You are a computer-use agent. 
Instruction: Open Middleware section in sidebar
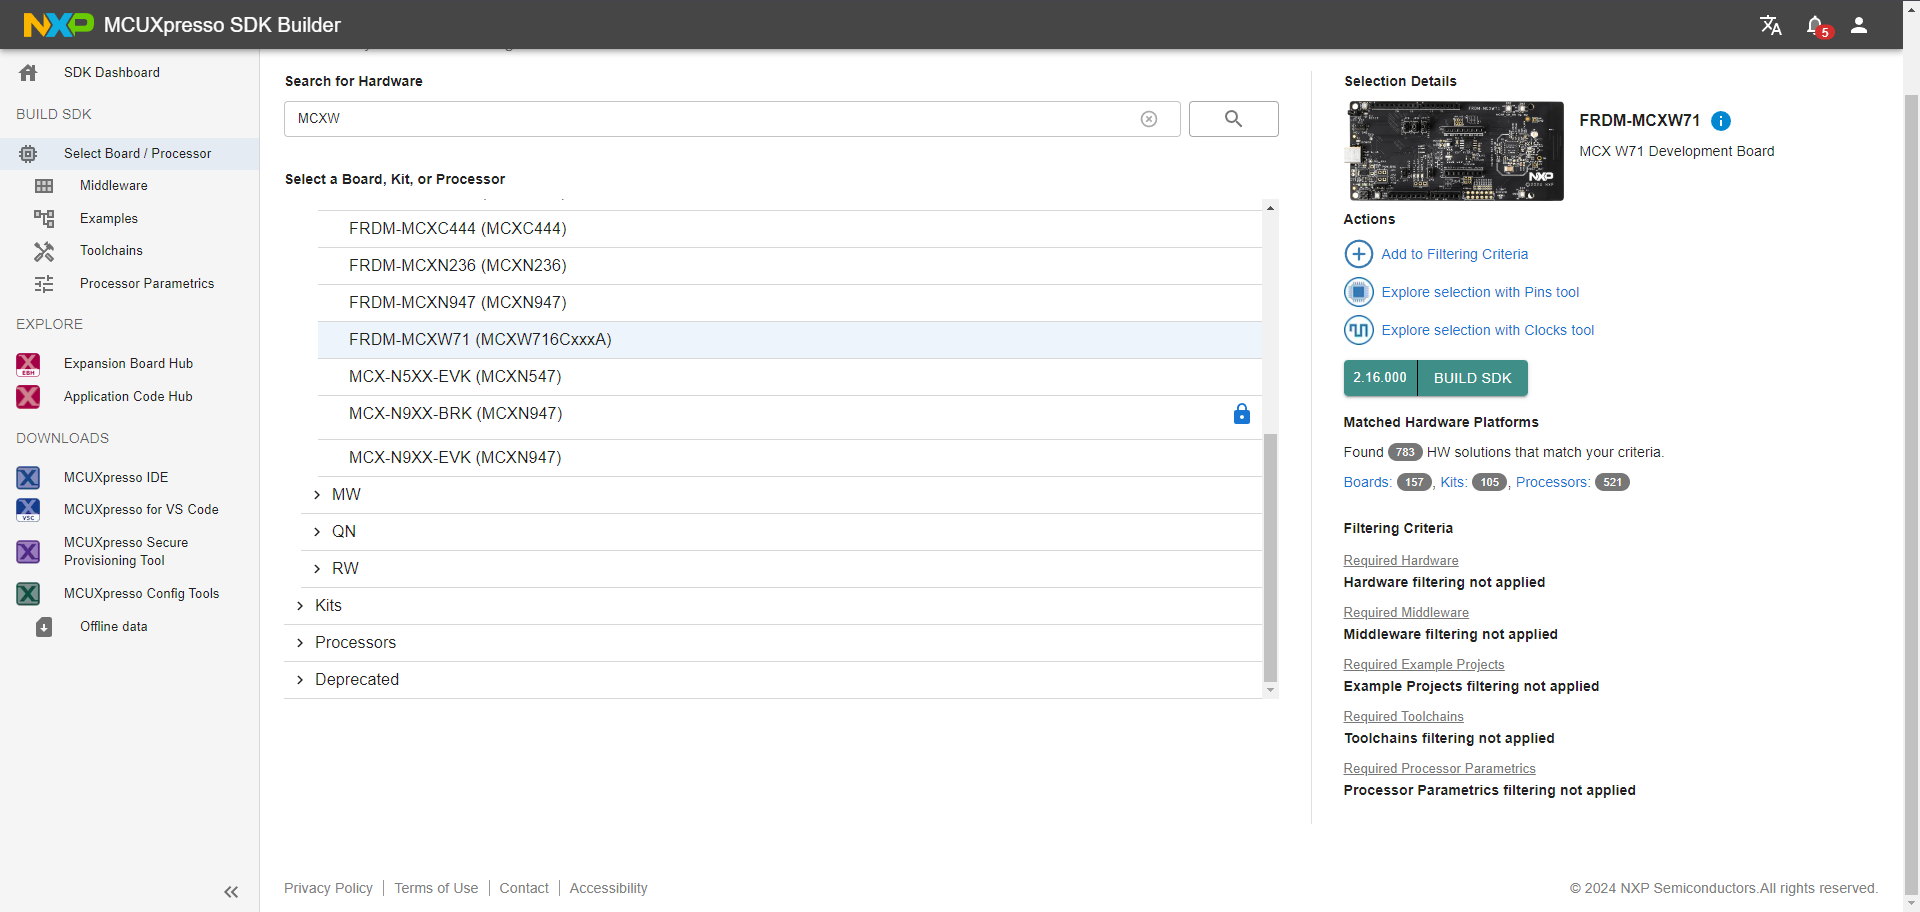click(114, 186)
